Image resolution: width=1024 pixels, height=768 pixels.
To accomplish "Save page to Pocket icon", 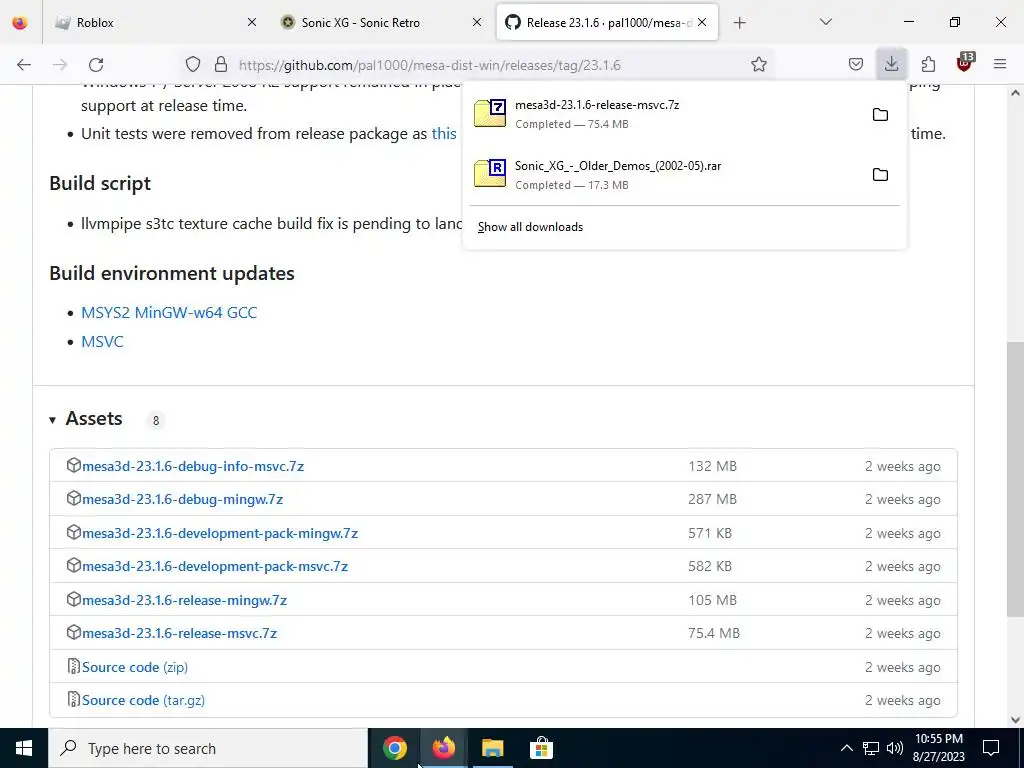I will click(856, 64).
